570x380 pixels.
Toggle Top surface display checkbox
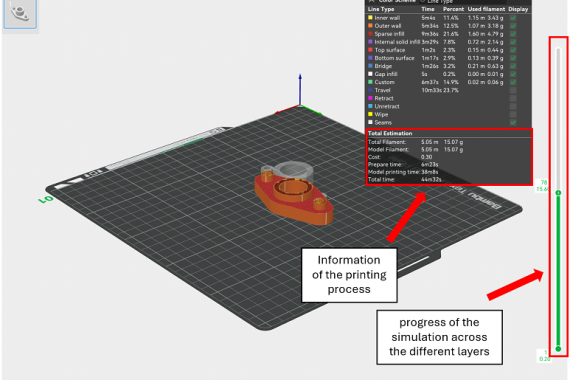[x=513, y=50]
